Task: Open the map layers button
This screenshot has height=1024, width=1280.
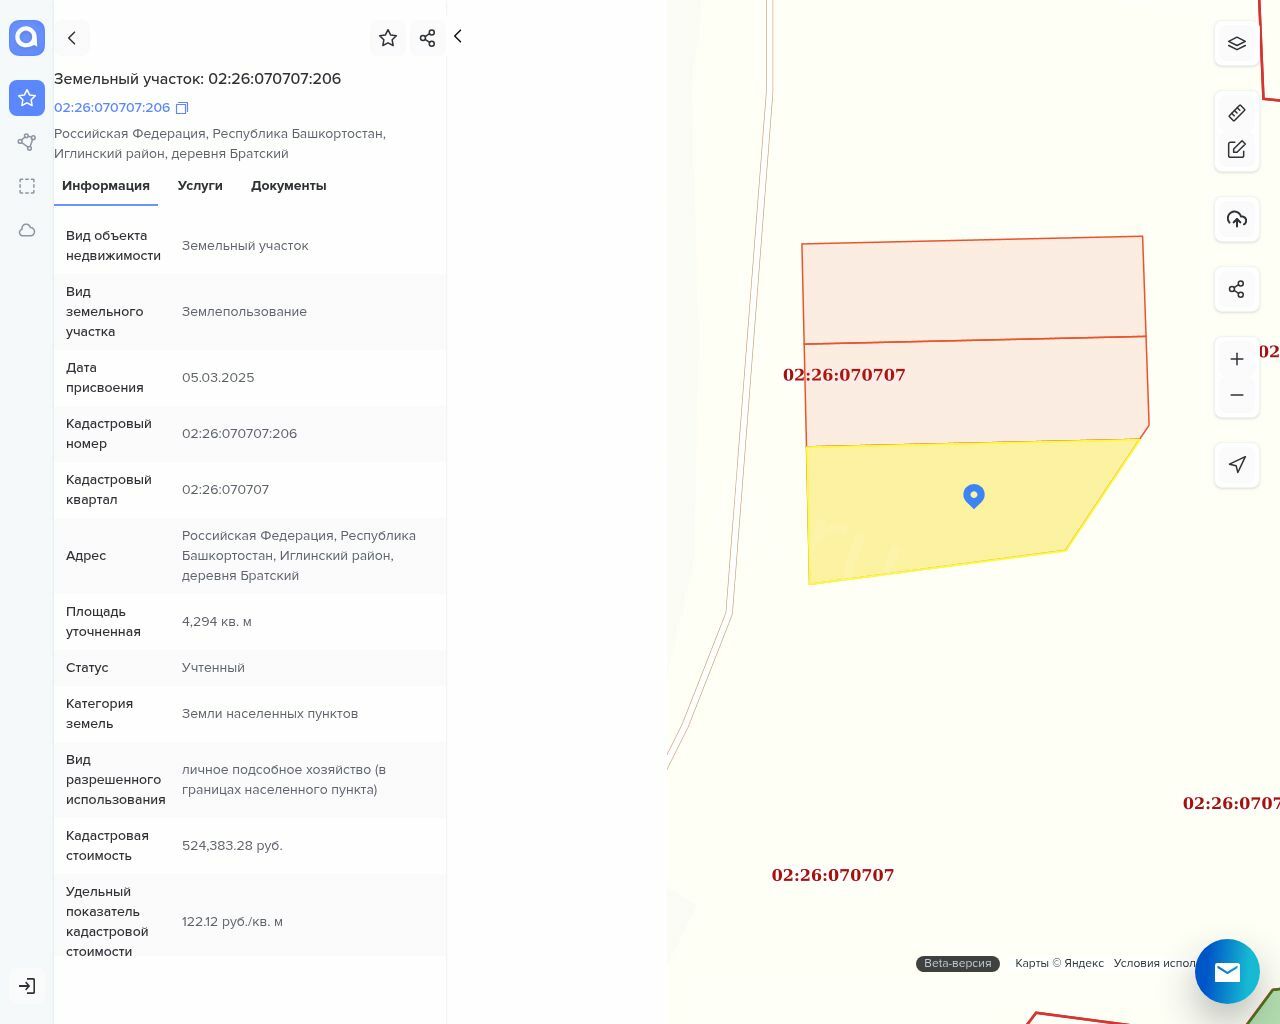Action: (x=1237, y=44)
